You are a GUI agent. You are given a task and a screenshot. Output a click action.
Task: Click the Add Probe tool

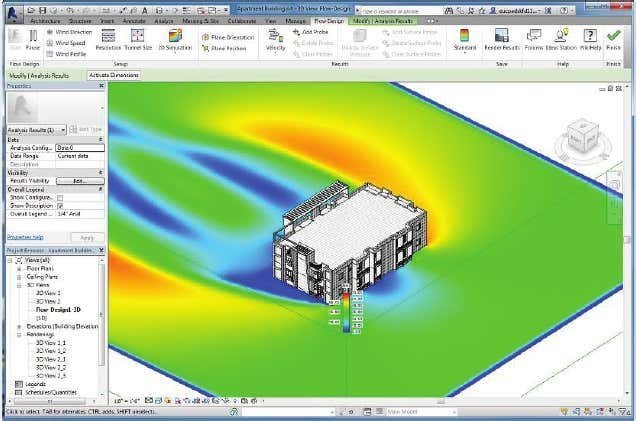click(314, 32)
